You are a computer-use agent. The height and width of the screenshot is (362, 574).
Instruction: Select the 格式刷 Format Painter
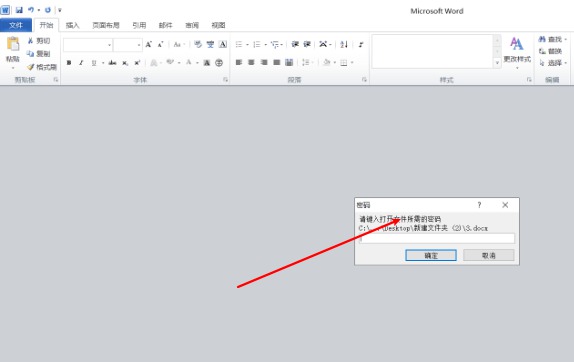(42, 67)
